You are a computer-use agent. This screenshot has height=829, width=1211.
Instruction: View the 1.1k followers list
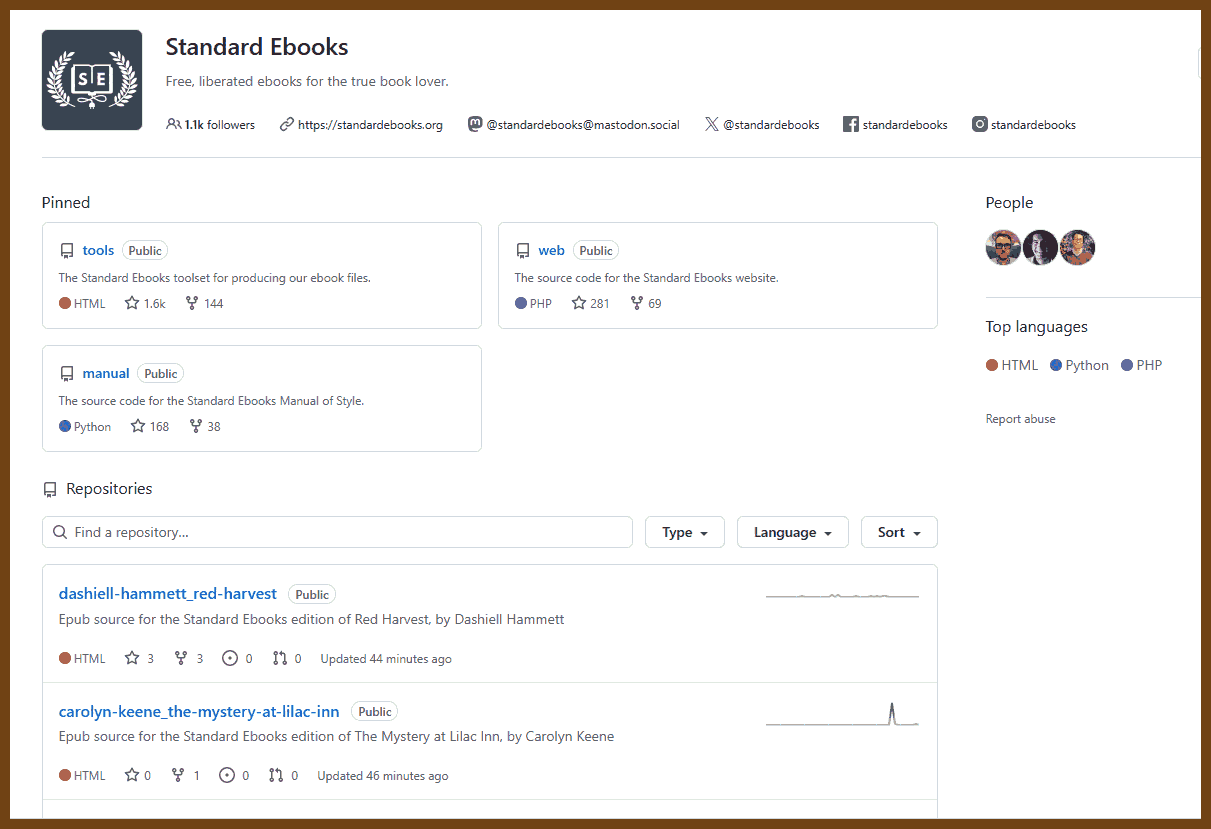[x=219, y=125]
